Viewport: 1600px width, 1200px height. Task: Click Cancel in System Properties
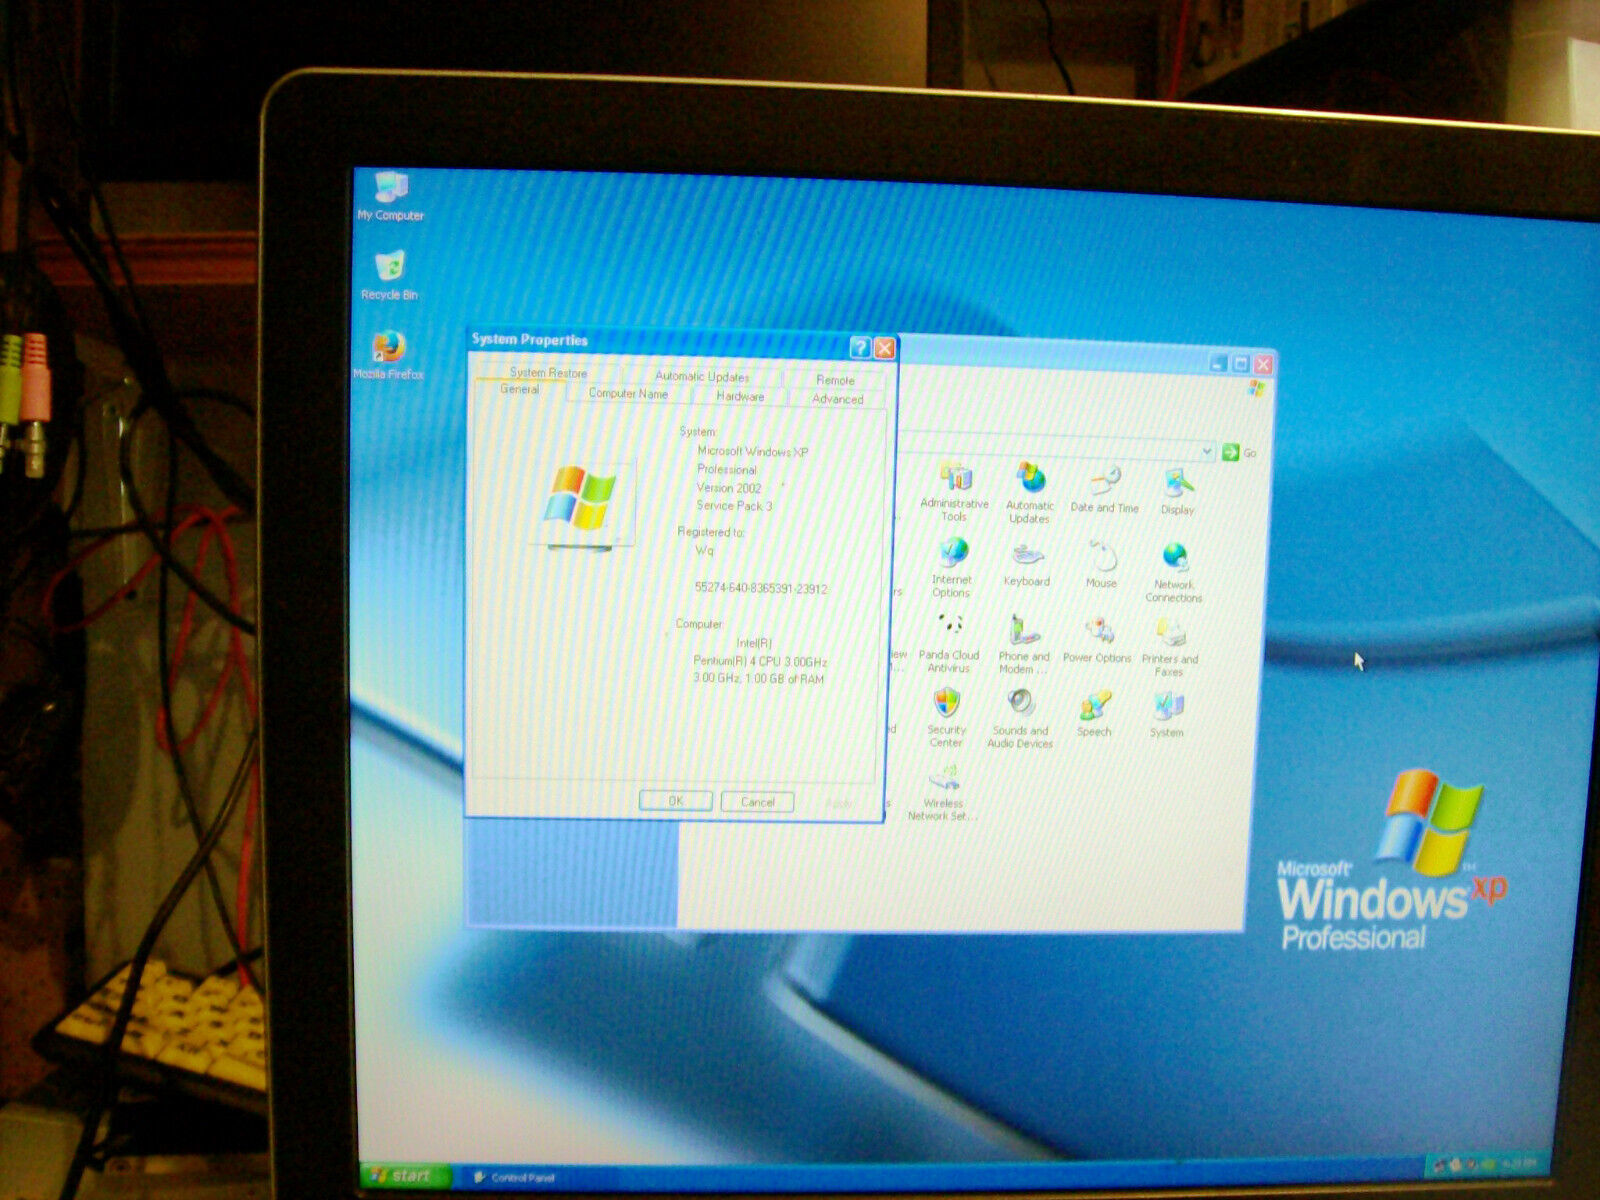click(757, 802)
